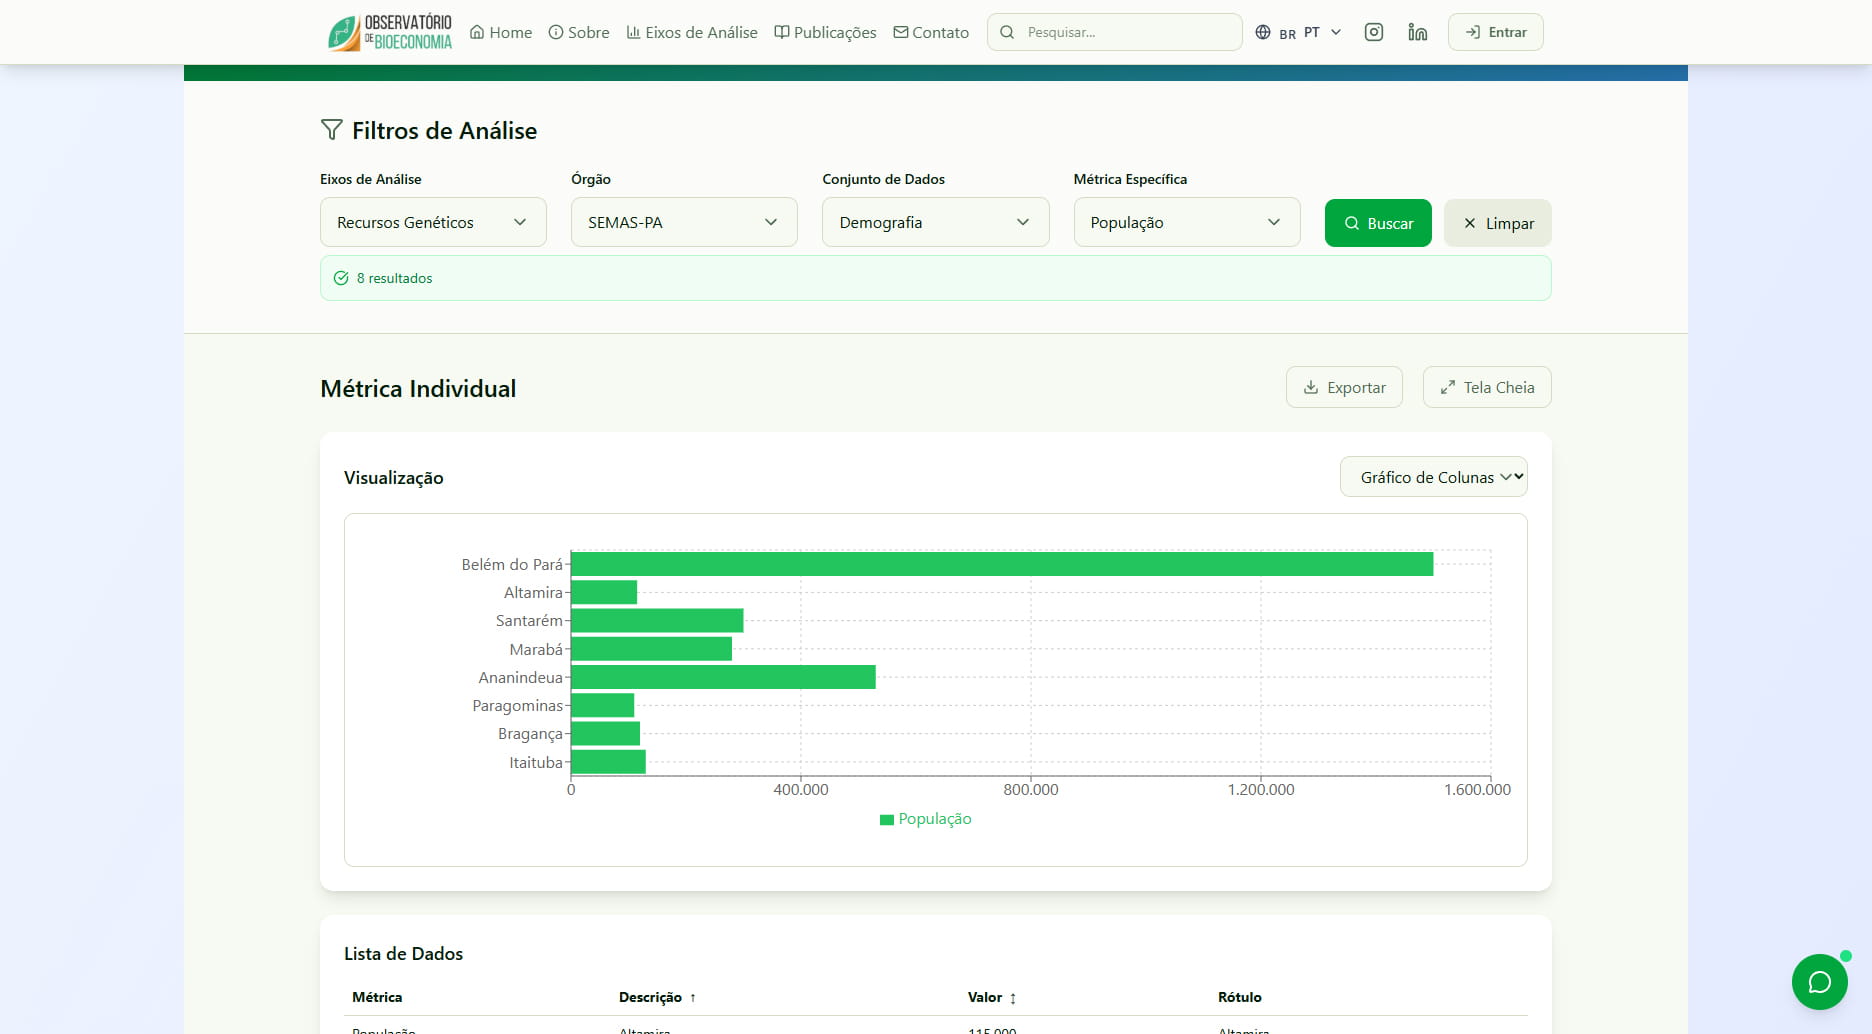
Task: Open the Órgão SEMAS-PA dropdown
Action: (x=683, y=222)
